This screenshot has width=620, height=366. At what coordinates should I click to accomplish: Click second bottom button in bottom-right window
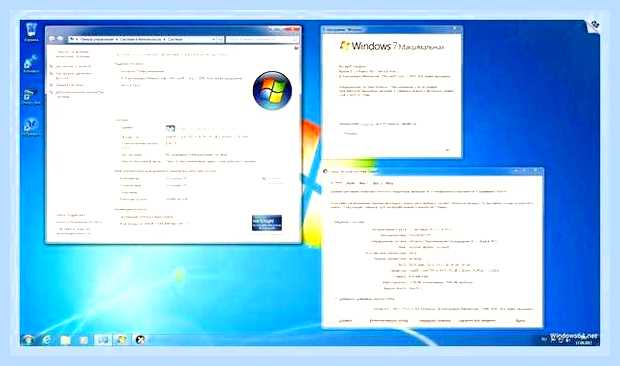[x=389, y=321]
